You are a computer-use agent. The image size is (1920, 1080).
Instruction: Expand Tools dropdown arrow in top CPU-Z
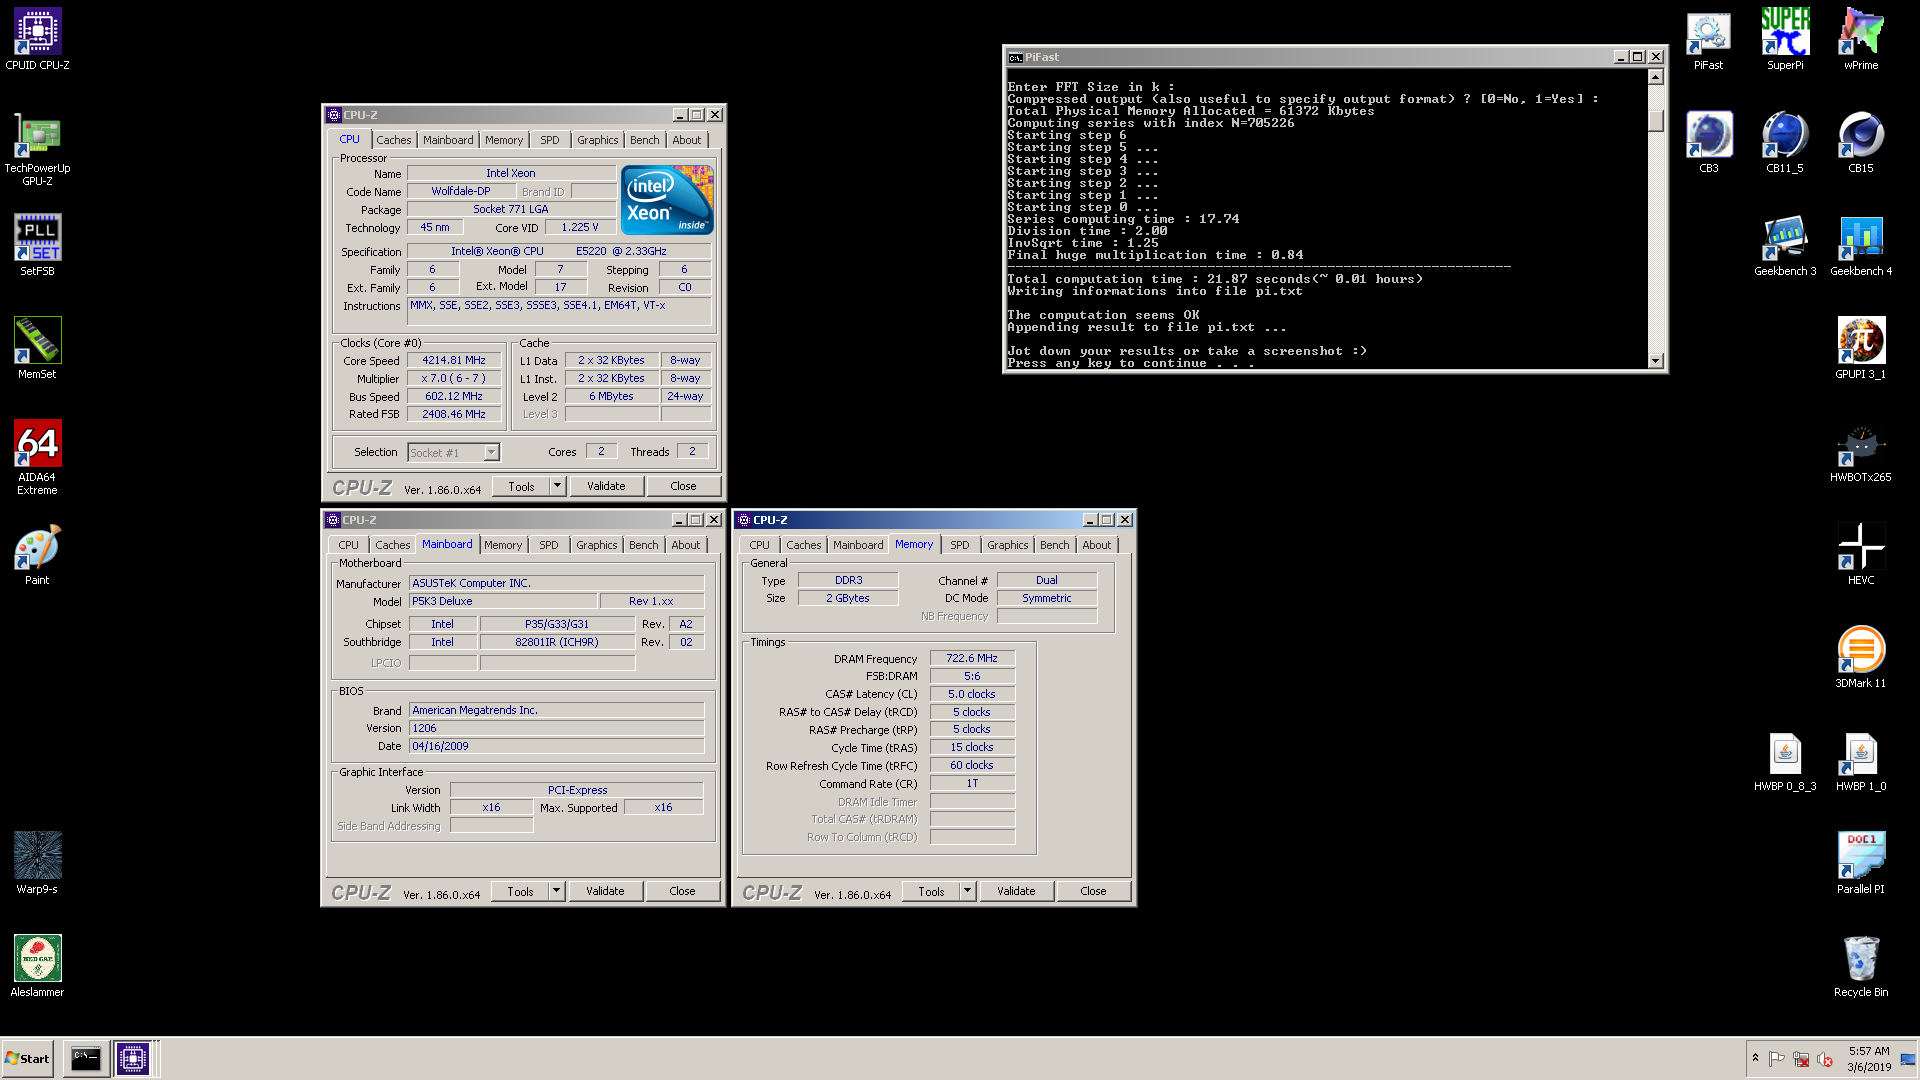[558, 486]
